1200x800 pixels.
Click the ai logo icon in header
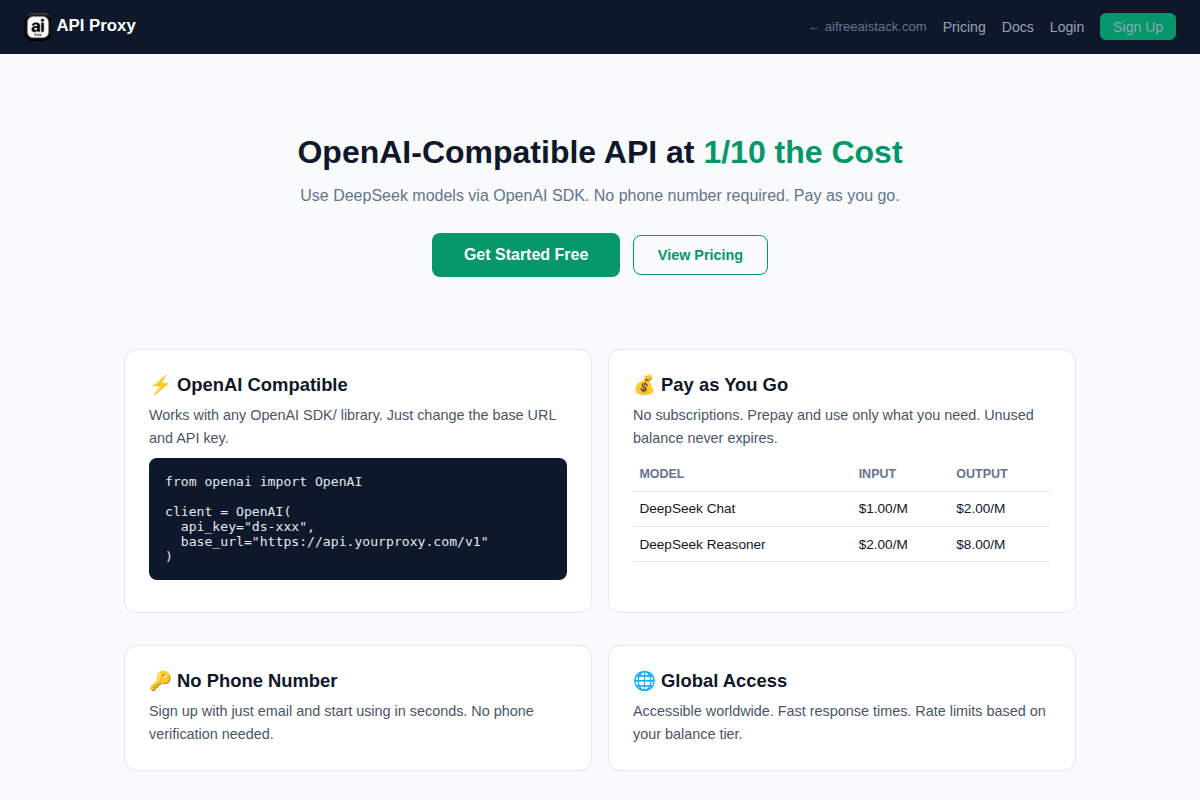coord(38,27)
